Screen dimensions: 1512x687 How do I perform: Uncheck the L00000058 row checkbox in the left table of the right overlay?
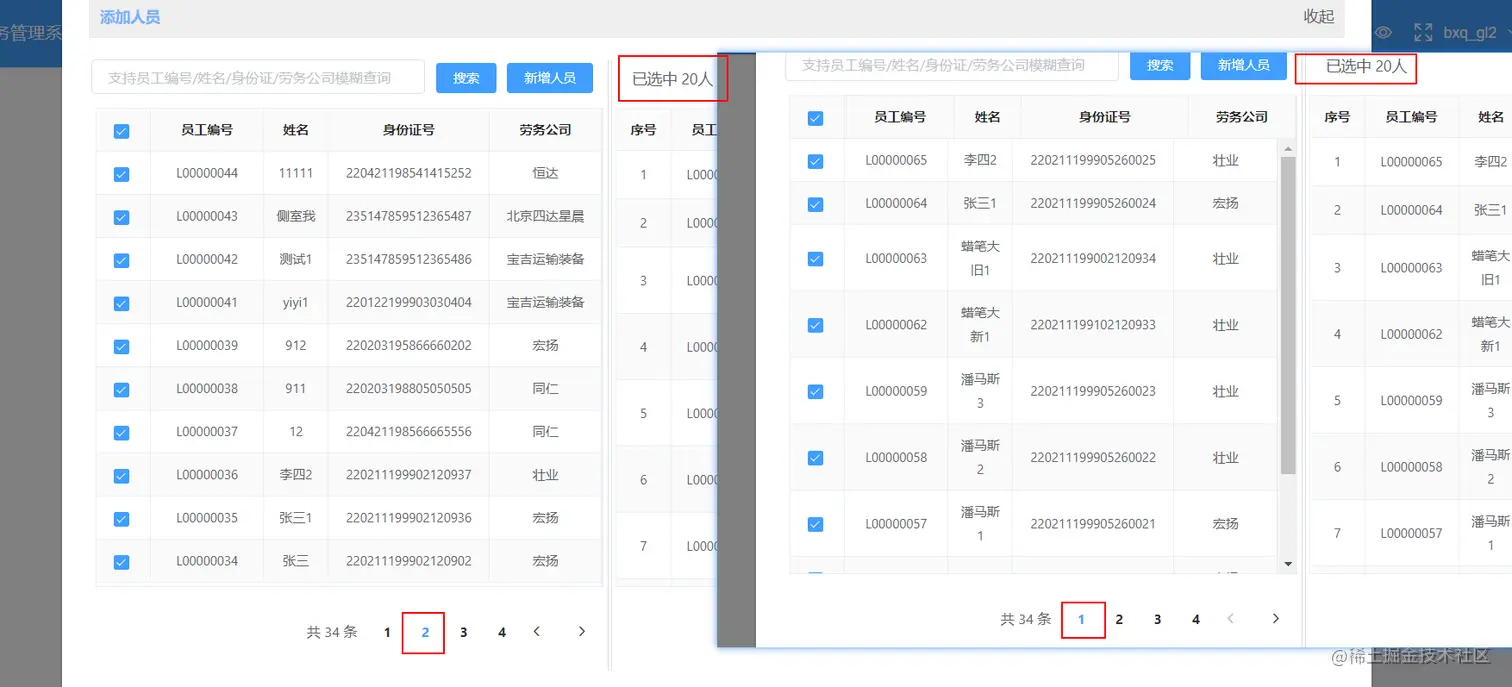pyautogui.click(x=815, y=458)
